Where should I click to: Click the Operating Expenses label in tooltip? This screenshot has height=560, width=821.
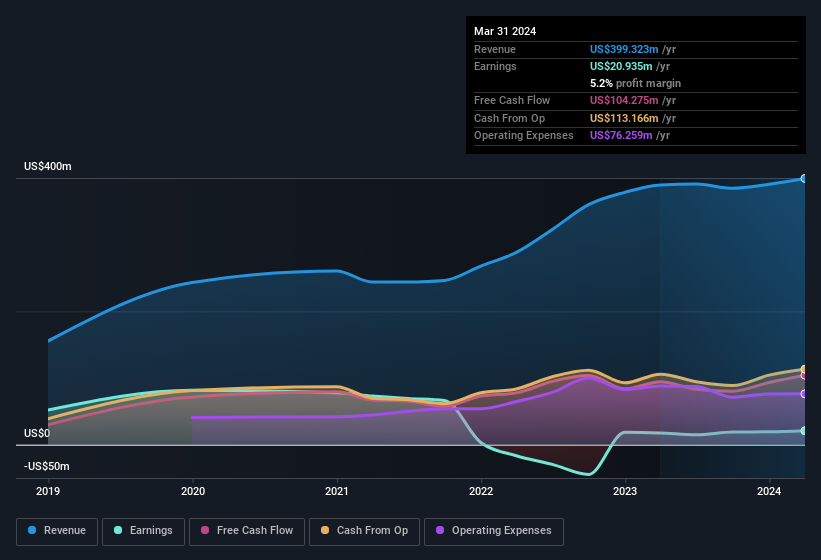tap(524, 136)
